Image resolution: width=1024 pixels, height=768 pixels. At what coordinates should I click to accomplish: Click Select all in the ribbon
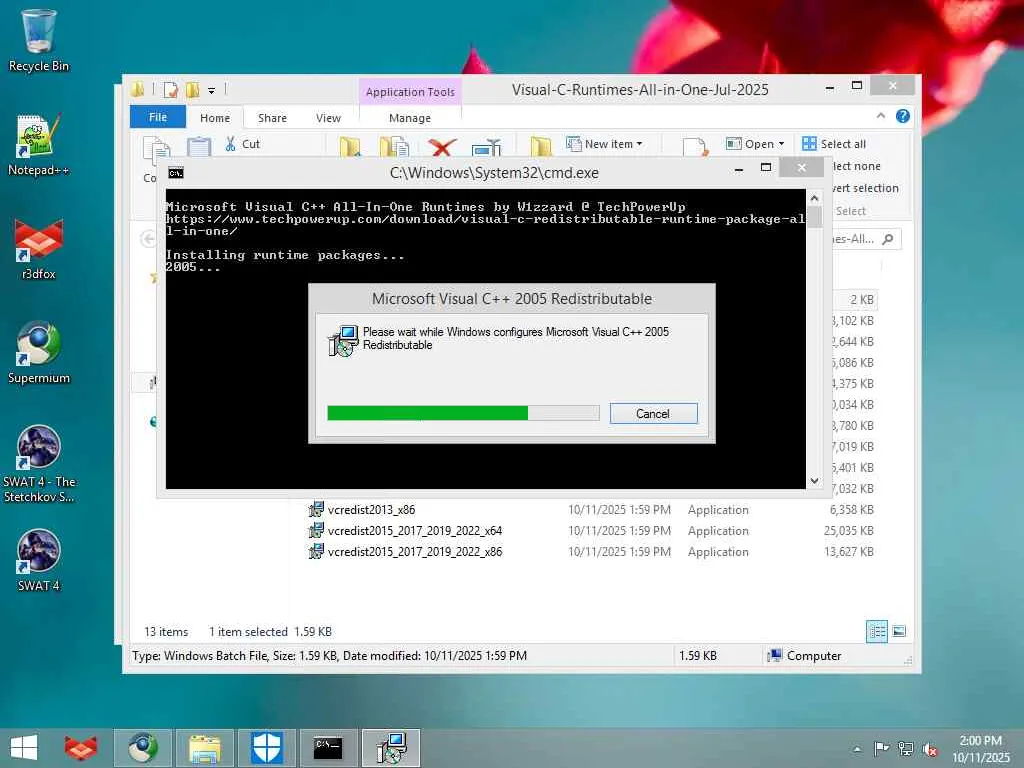tap(834, 144)
